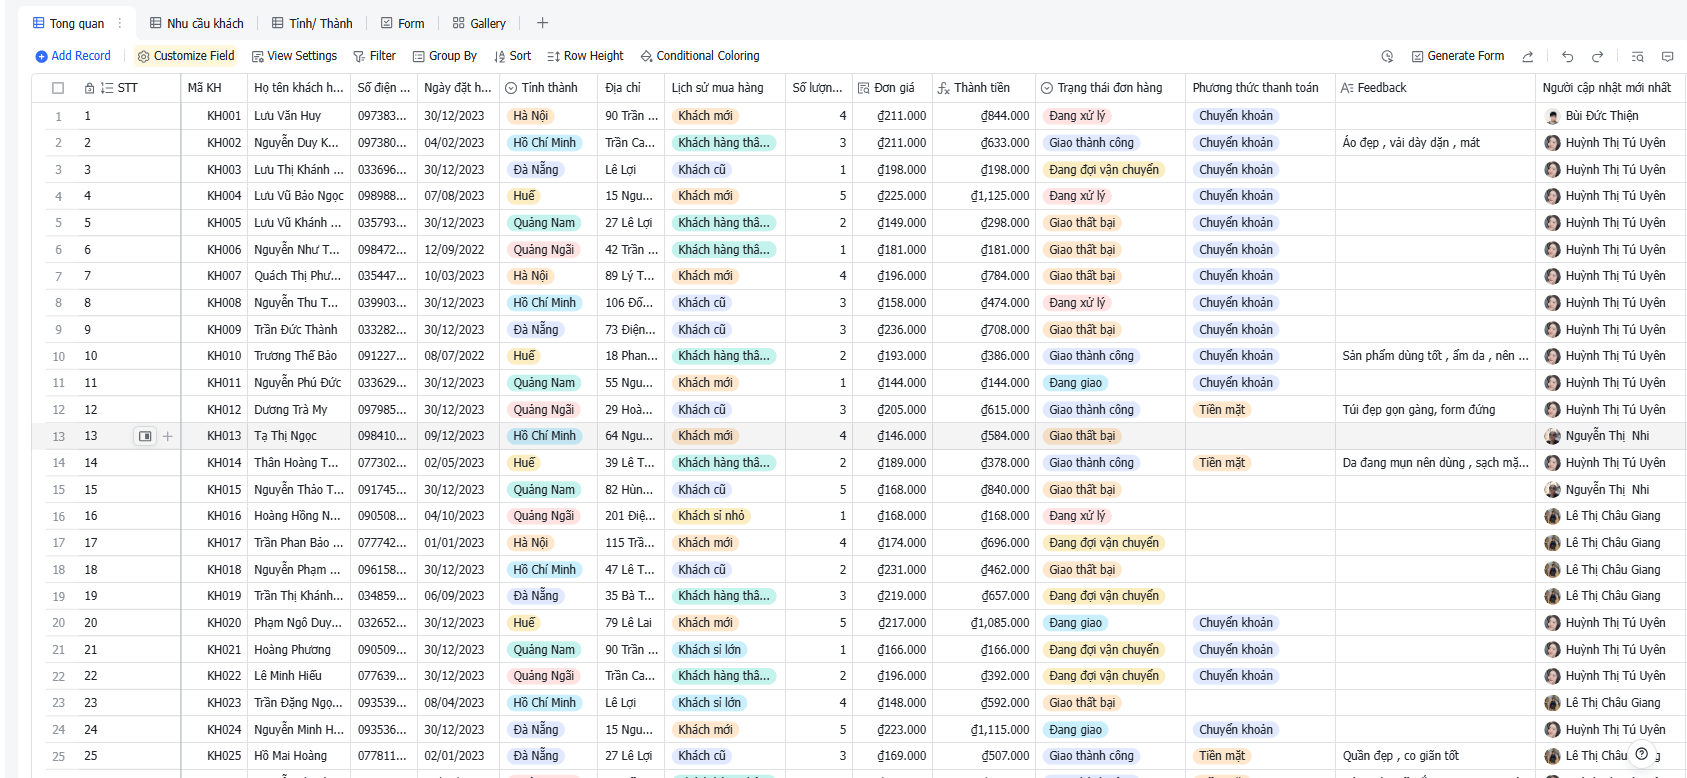Open the Gallery view tab
The image size is (1687, 778).
(x=479, y=23)
